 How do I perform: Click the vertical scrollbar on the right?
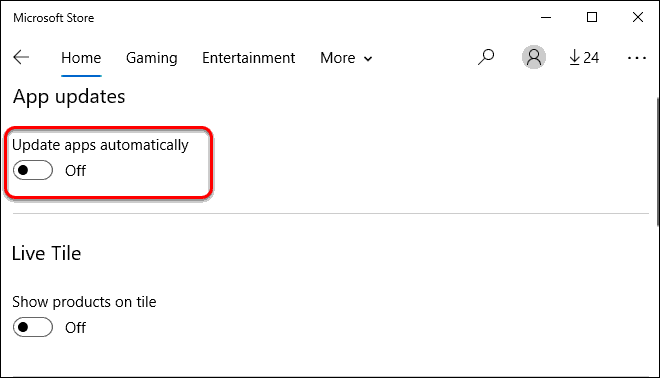pyautogui.click(x=657, y=162)
